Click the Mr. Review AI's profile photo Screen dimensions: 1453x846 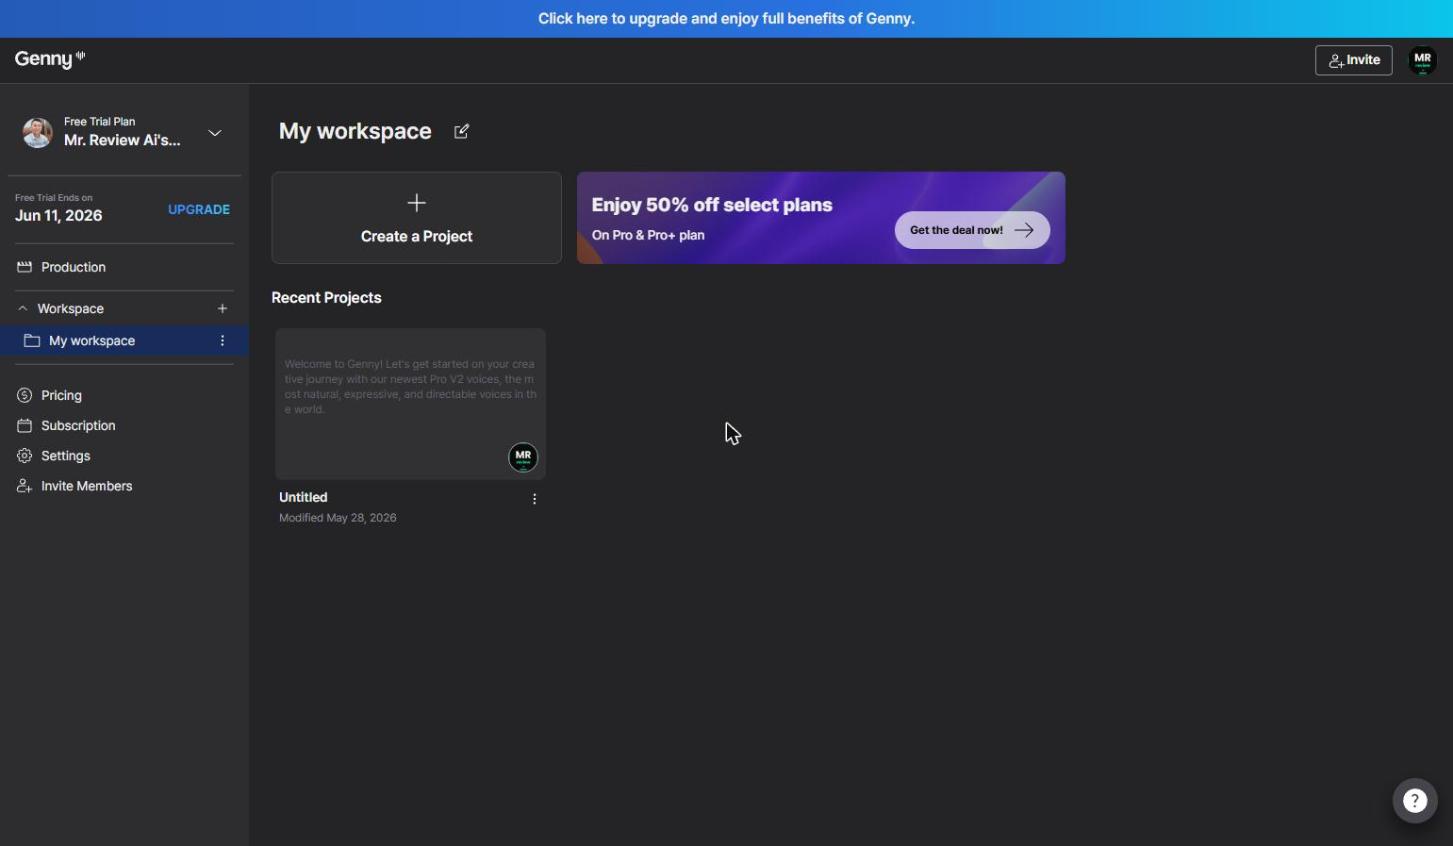[37, 132]
